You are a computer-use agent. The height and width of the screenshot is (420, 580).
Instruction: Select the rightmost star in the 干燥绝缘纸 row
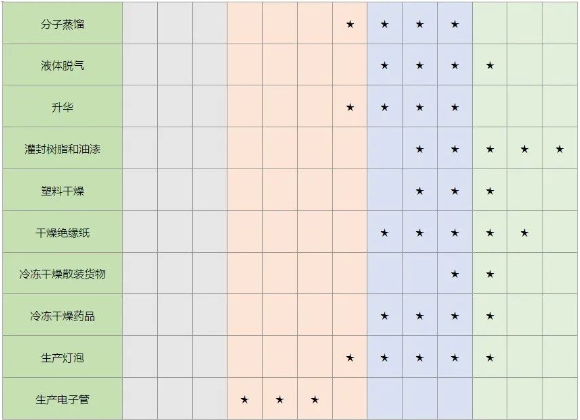pos(525,233)
